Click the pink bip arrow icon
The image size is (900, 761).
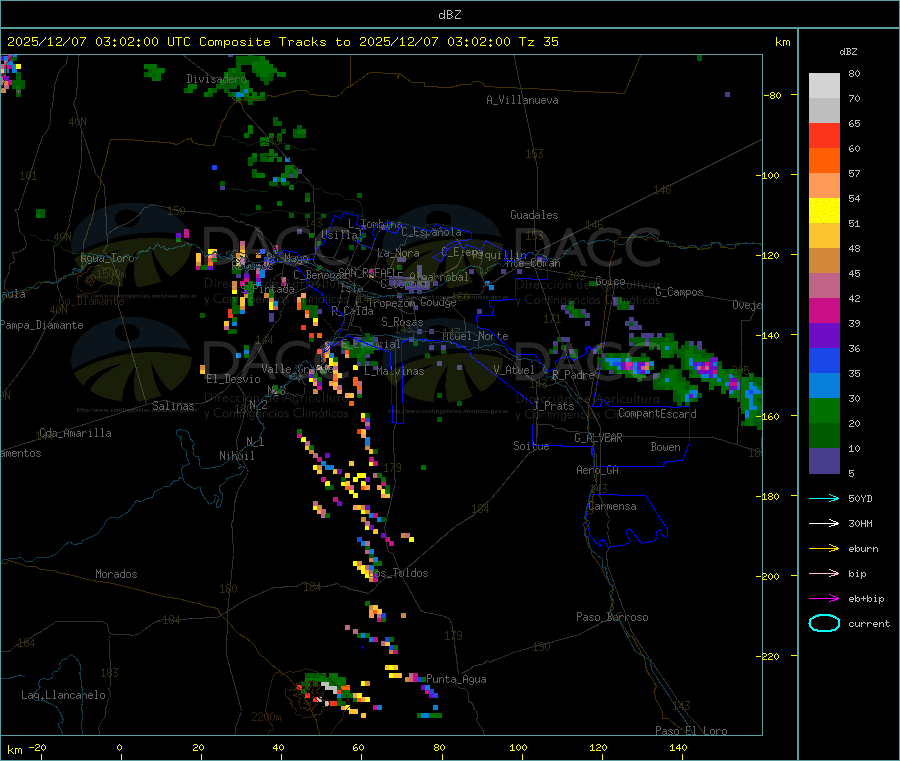click(824, 573)
